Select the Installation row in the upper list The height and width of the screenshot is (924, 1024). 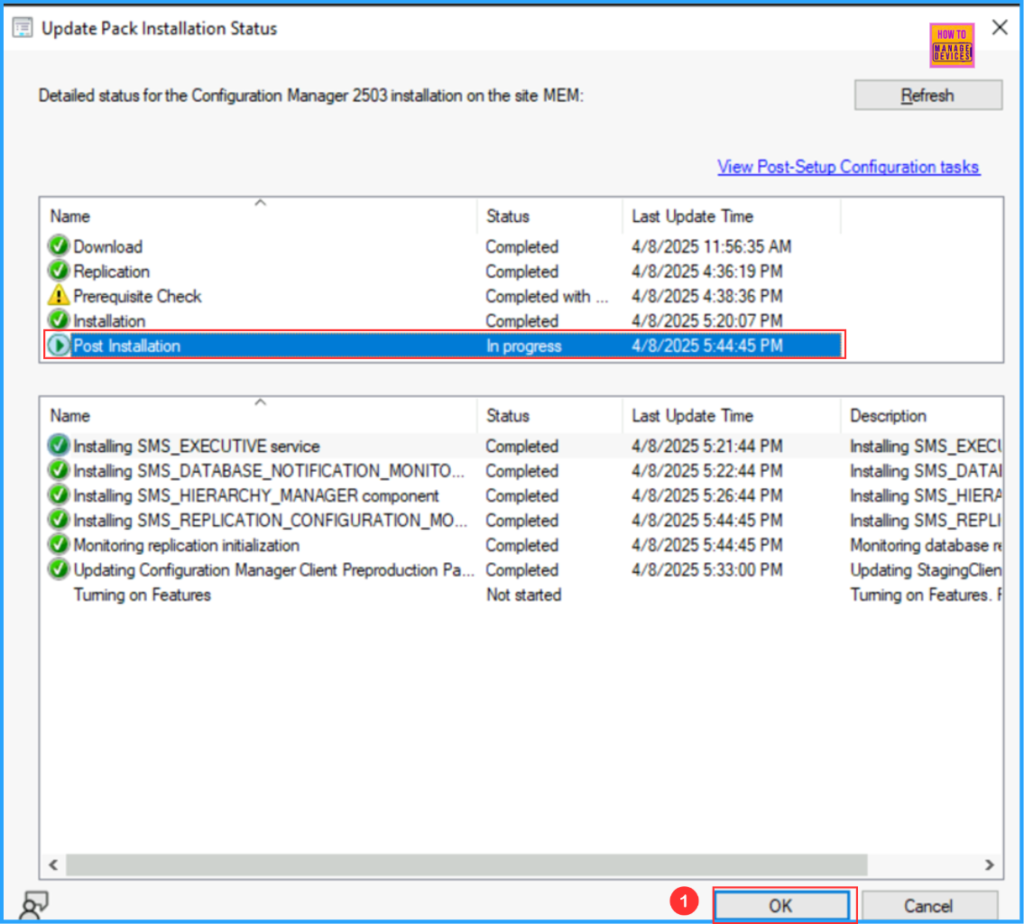pyautogui.click(x=443, y=321)
